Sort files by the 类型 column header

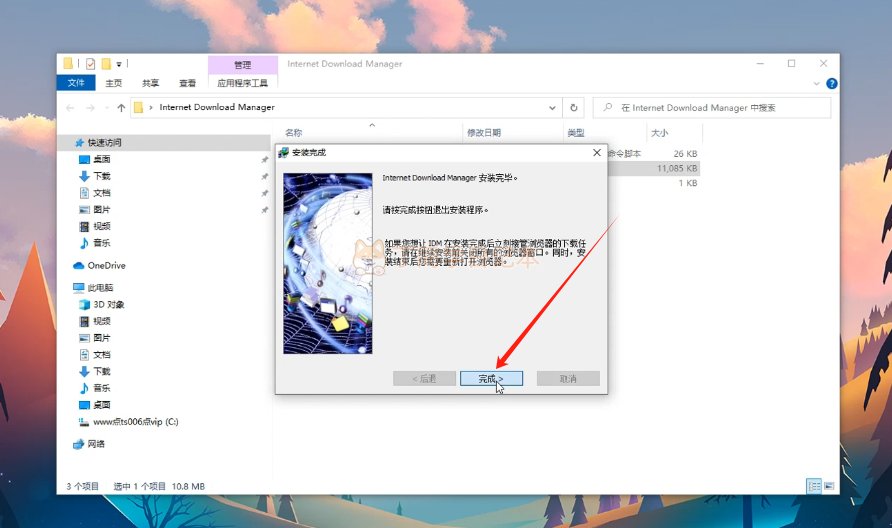pos(576,133)
